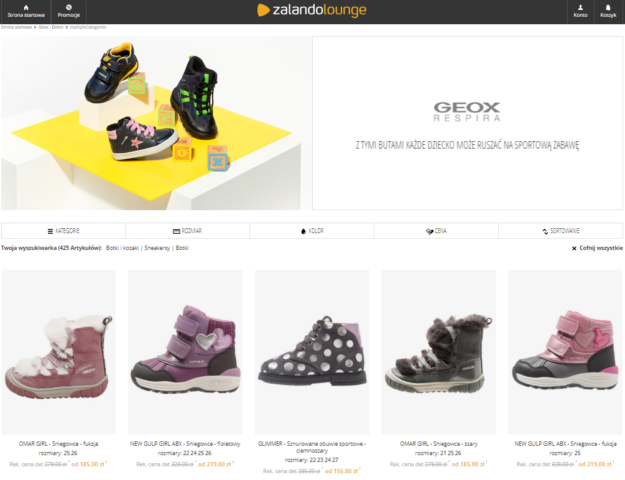Remove the Botki i kozaki filter
This screenshot has height=480, width=625.
click(x=122, y=248)
